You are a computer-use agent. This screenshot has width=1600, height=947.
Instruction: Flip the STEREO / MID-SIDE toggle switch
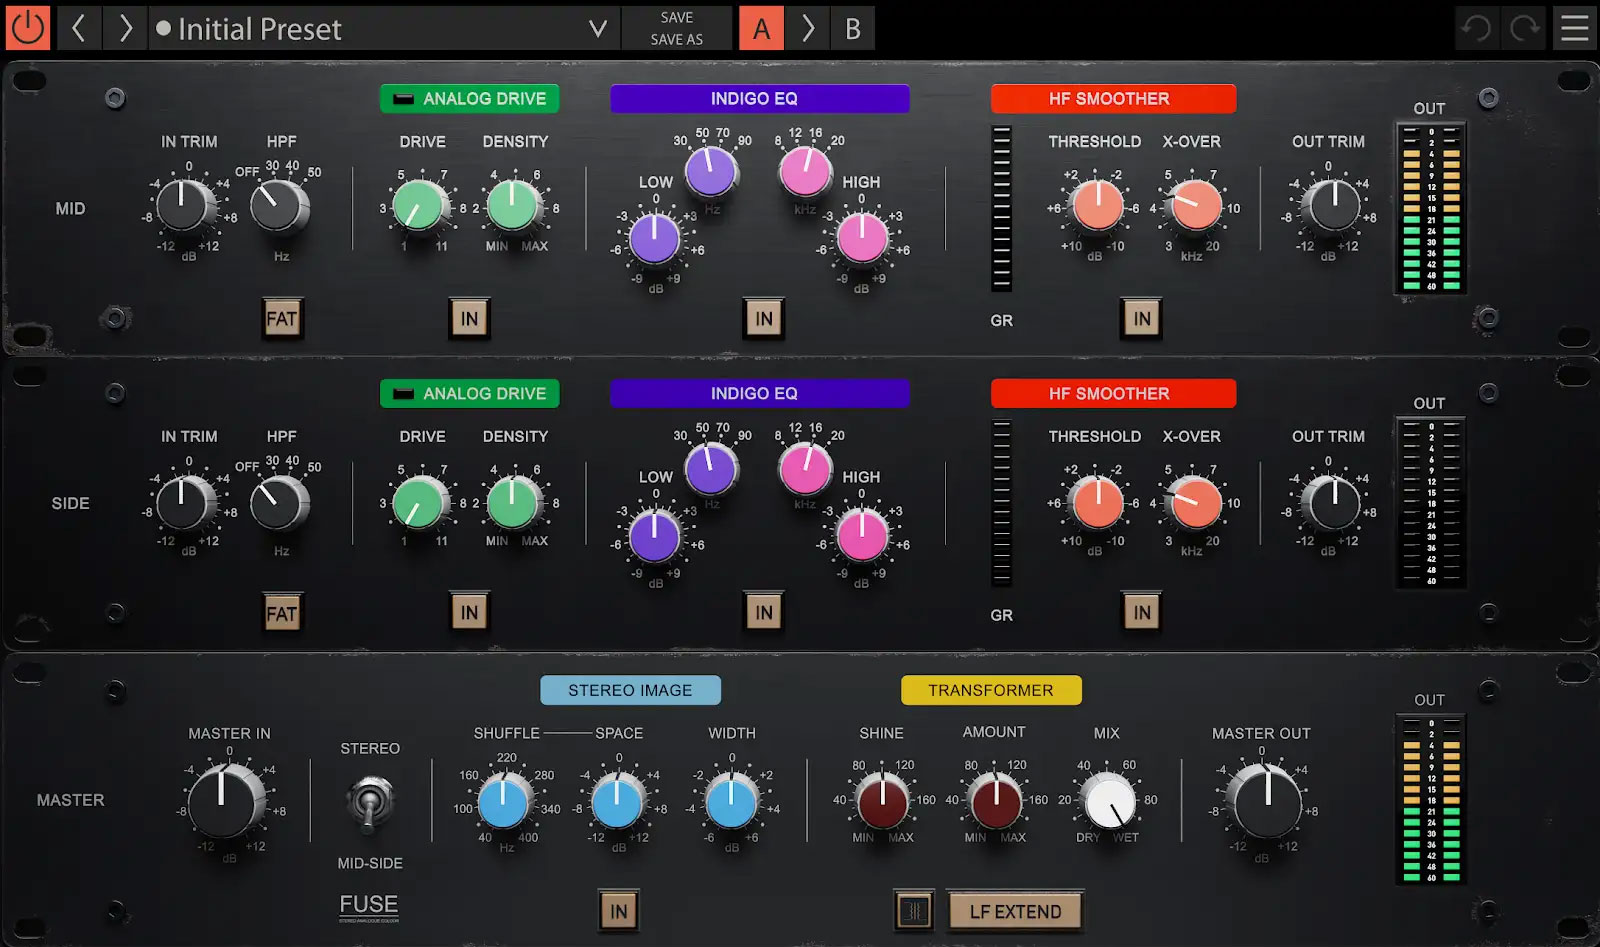point(369,805)
